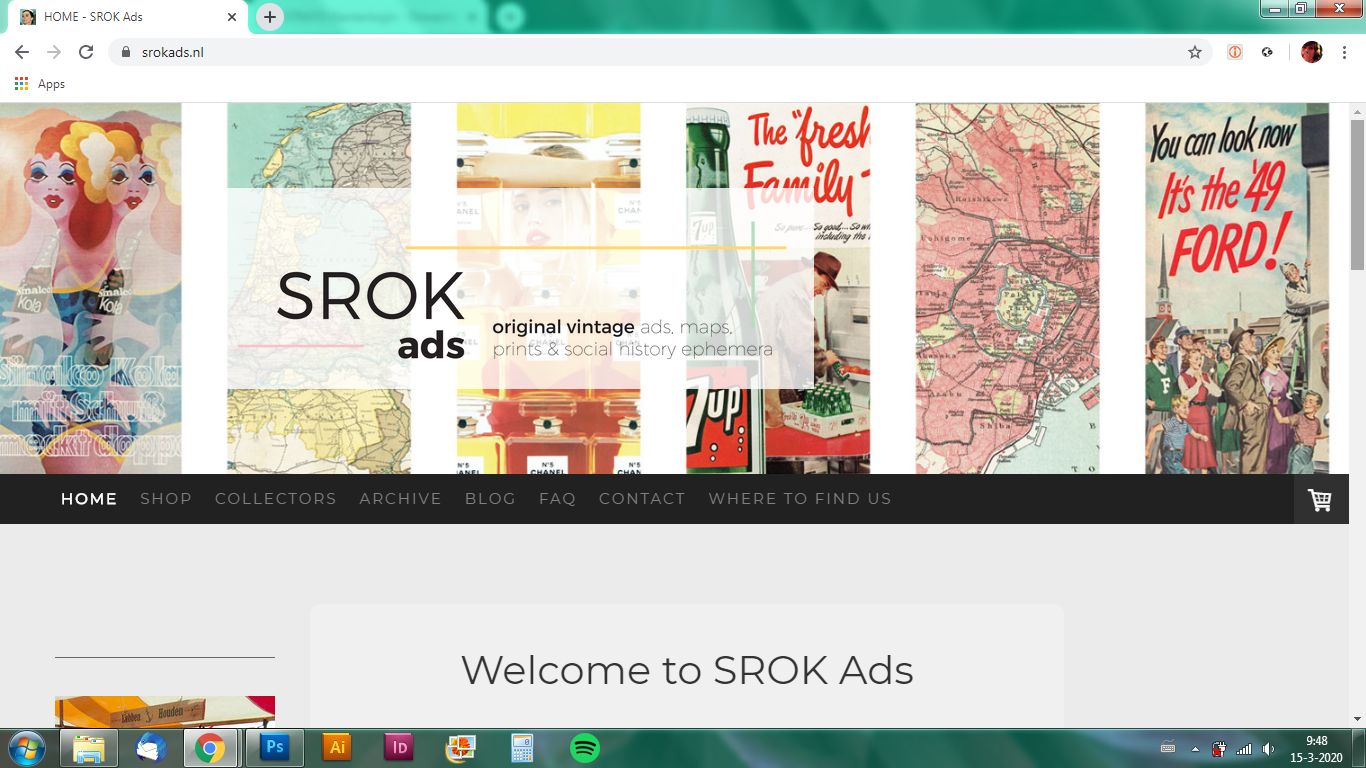Click the SROK ads logo banner

(x=520, y=289)
